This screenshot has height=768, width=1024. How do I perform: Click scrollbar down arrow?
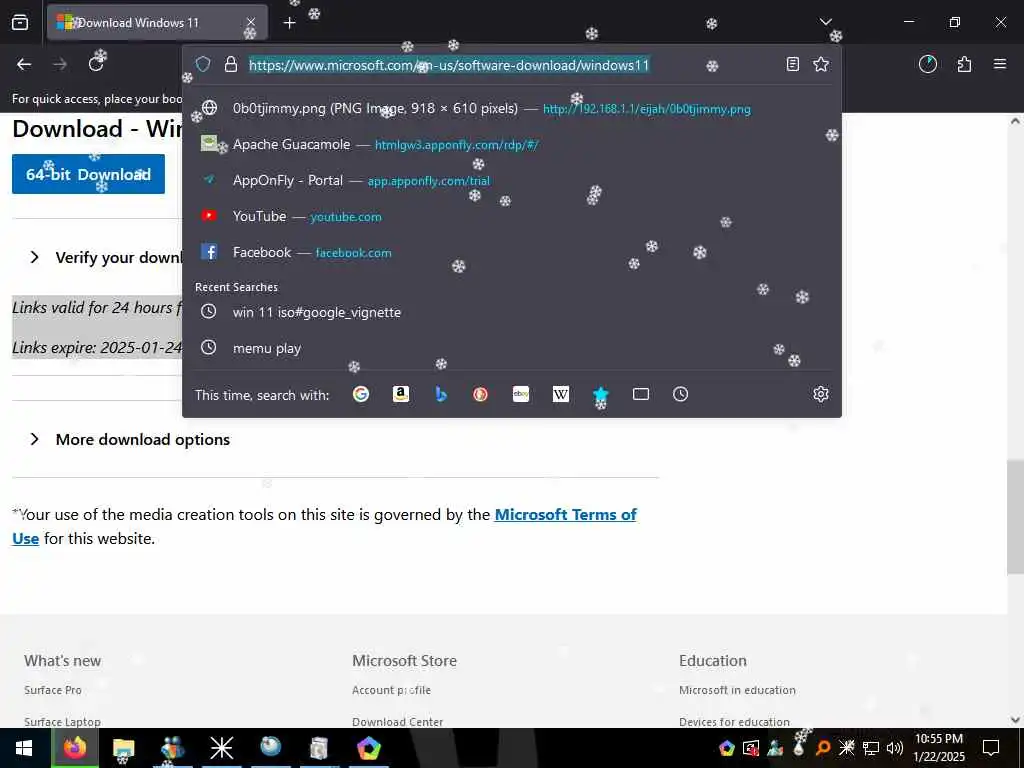coord(1015,720)
